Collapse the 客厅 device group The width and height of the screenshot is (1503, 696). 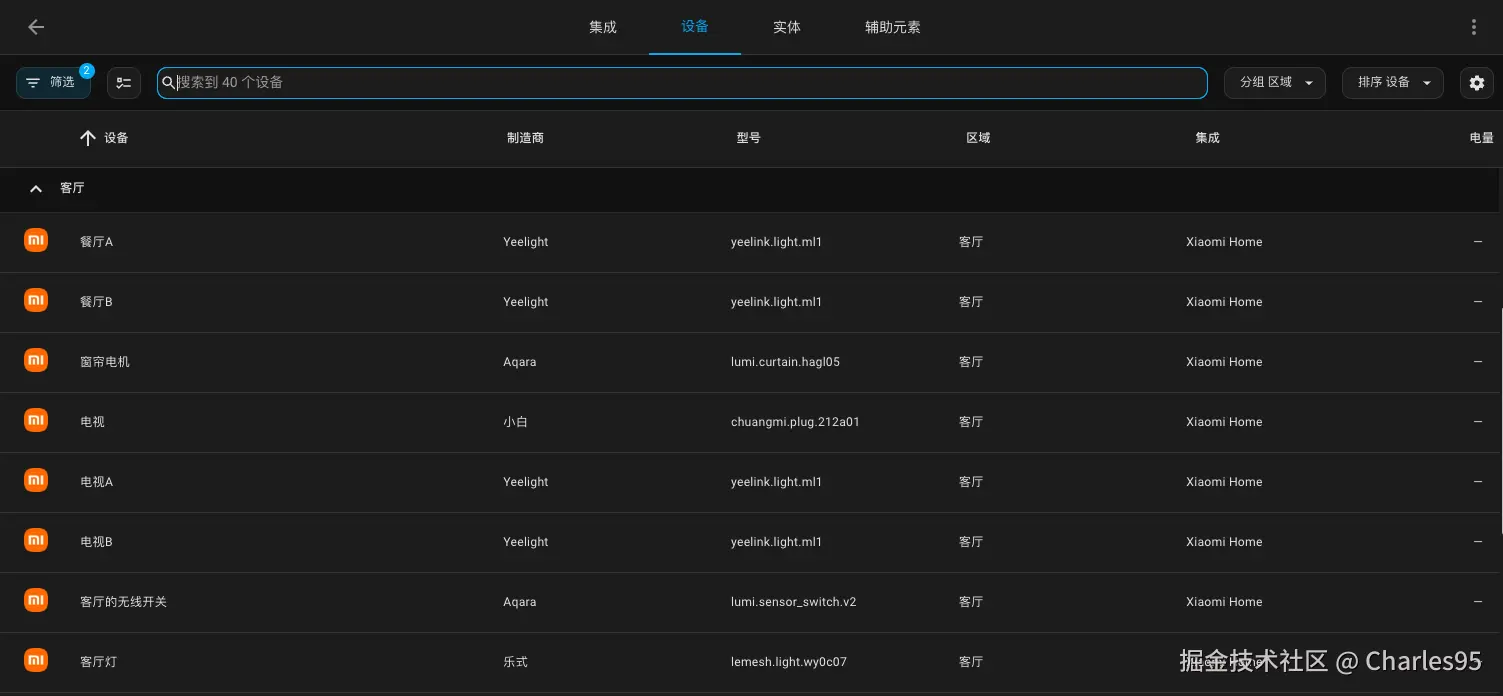tap(35, 188)
